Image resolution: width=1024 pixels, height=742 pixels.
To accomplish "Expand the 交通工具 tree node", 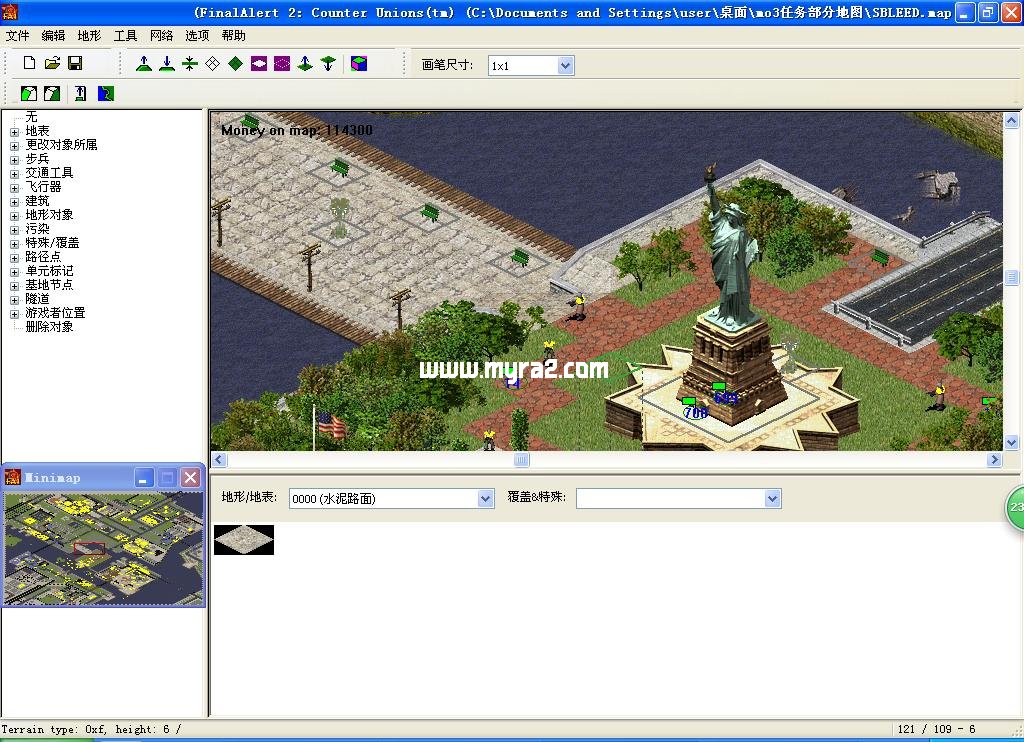I will coord(14,174).
